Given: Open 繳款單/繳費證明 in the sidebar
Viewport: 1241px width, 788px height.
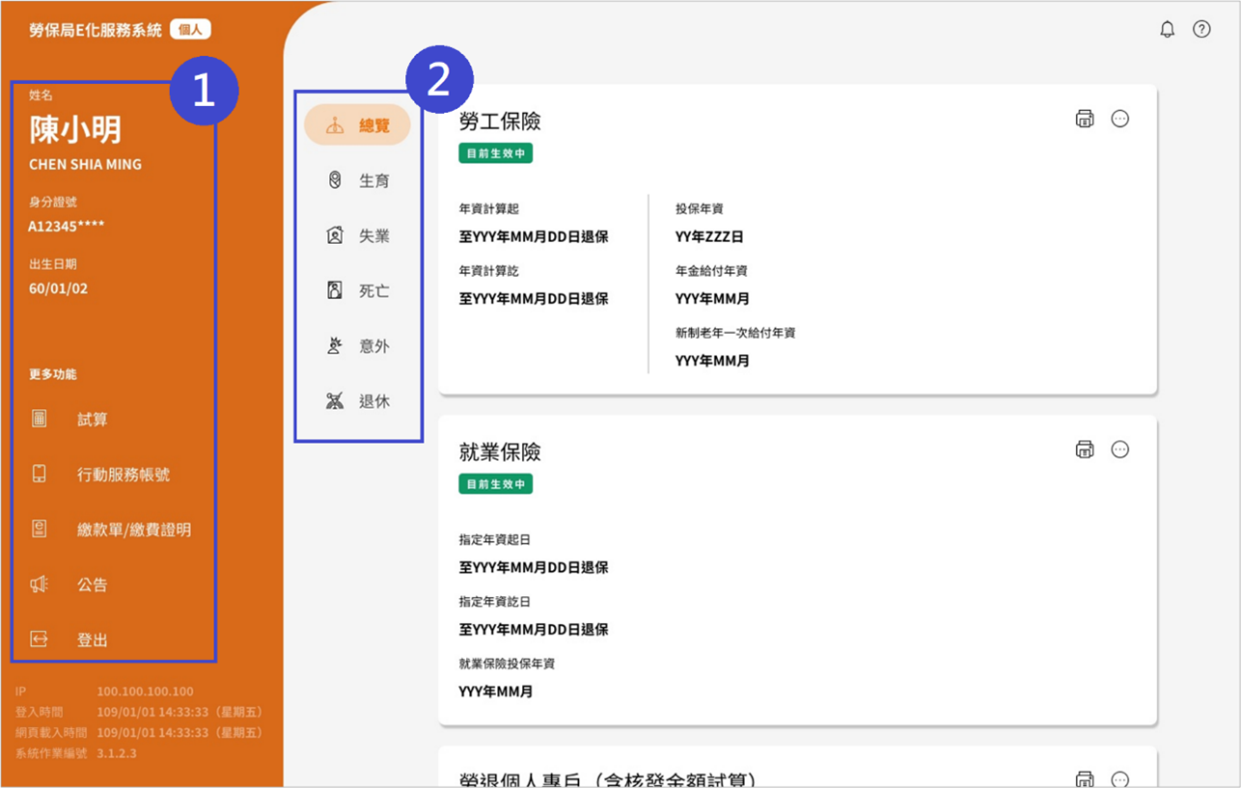Looking at the screenshot, I should point(134,530).
